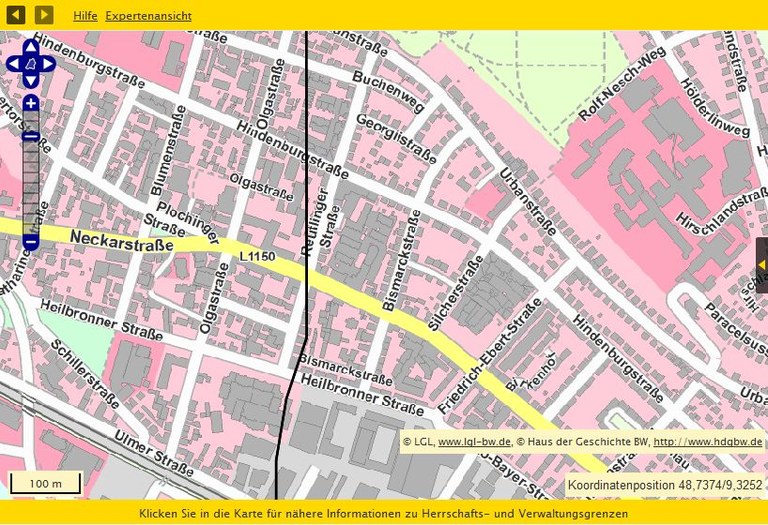
Task: Zoom in with the plus button
Action: pyautogui.click(x=31, y=104)
